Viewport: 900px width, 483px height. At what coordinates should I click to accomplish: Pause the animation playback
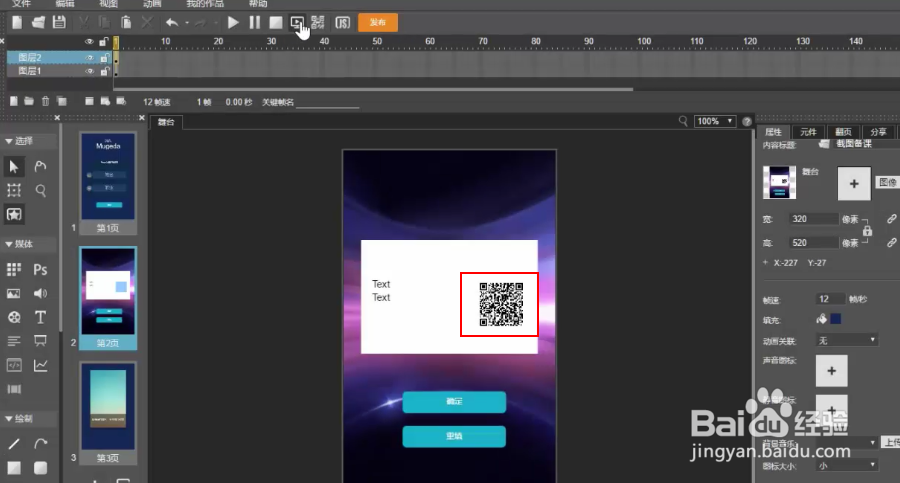(x=254, y=22)
